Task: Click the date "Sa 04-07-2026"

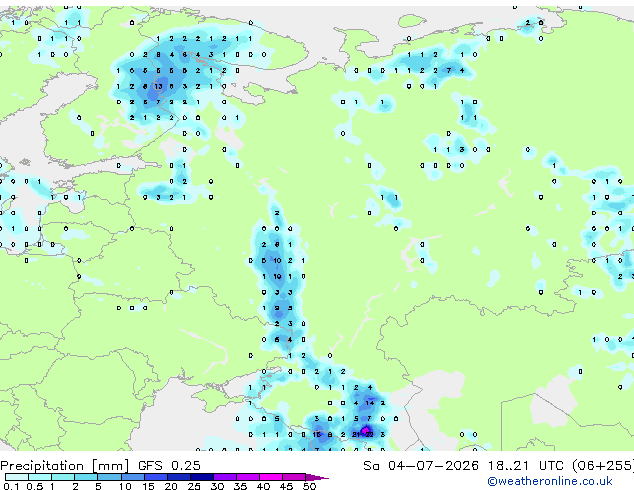Action: [x=421, y=466]
